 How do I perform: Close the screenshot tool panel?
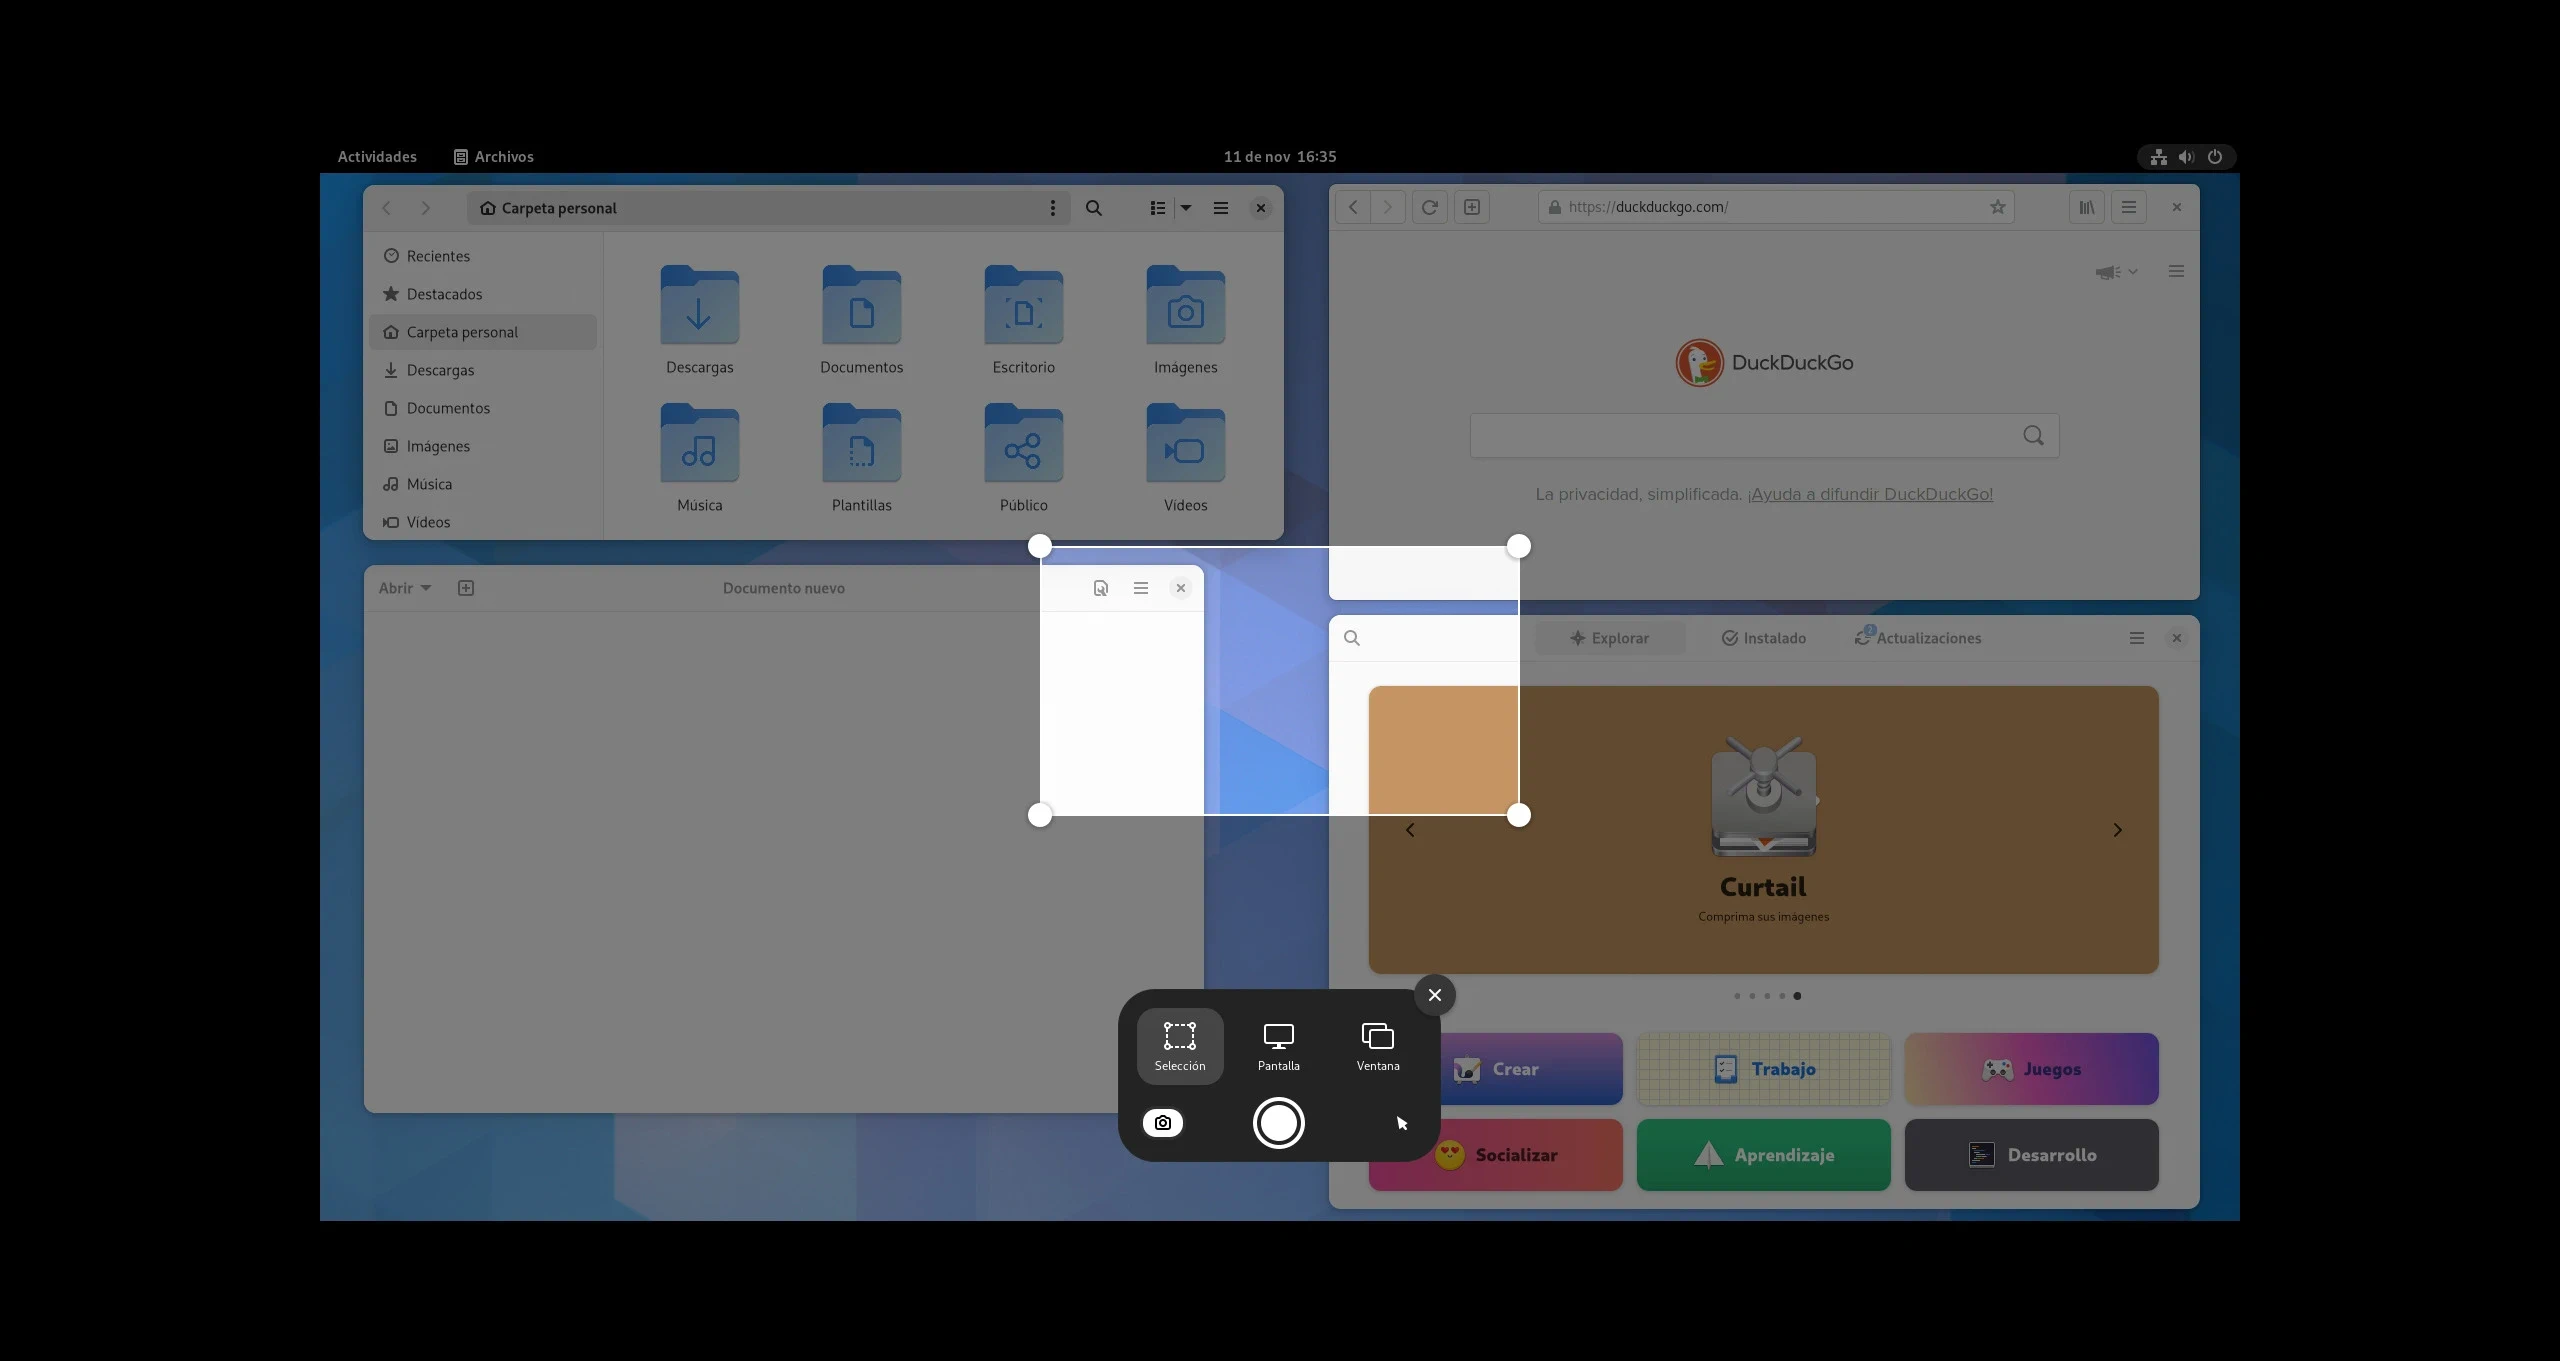tap(1434, 995)
